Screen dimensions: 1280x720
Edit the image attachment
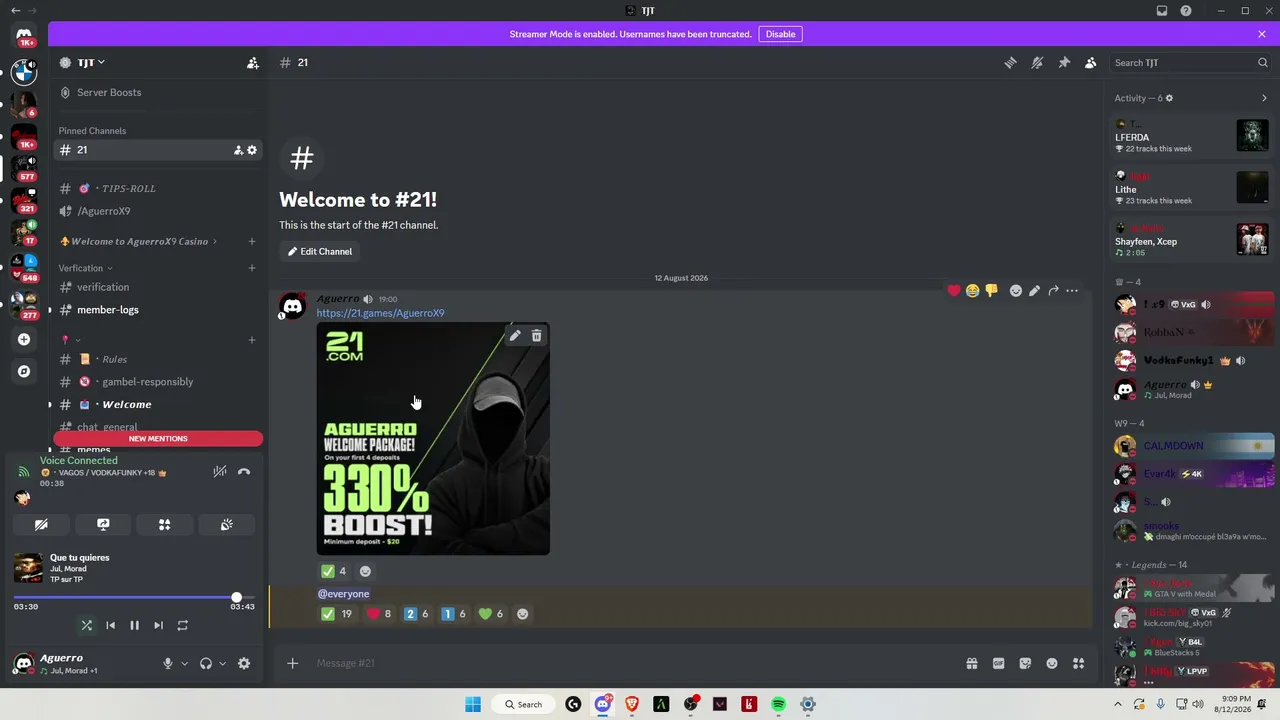[x=515, y=336]
